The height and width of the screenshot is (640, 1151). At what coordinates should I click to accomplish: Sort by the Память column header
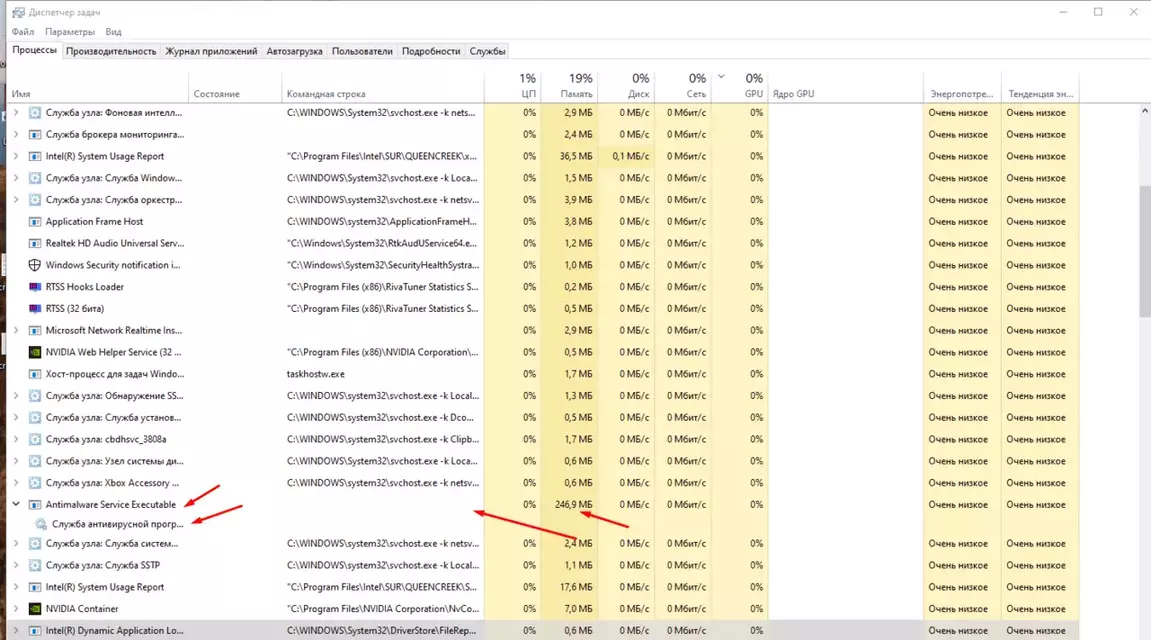pos(569,87)
